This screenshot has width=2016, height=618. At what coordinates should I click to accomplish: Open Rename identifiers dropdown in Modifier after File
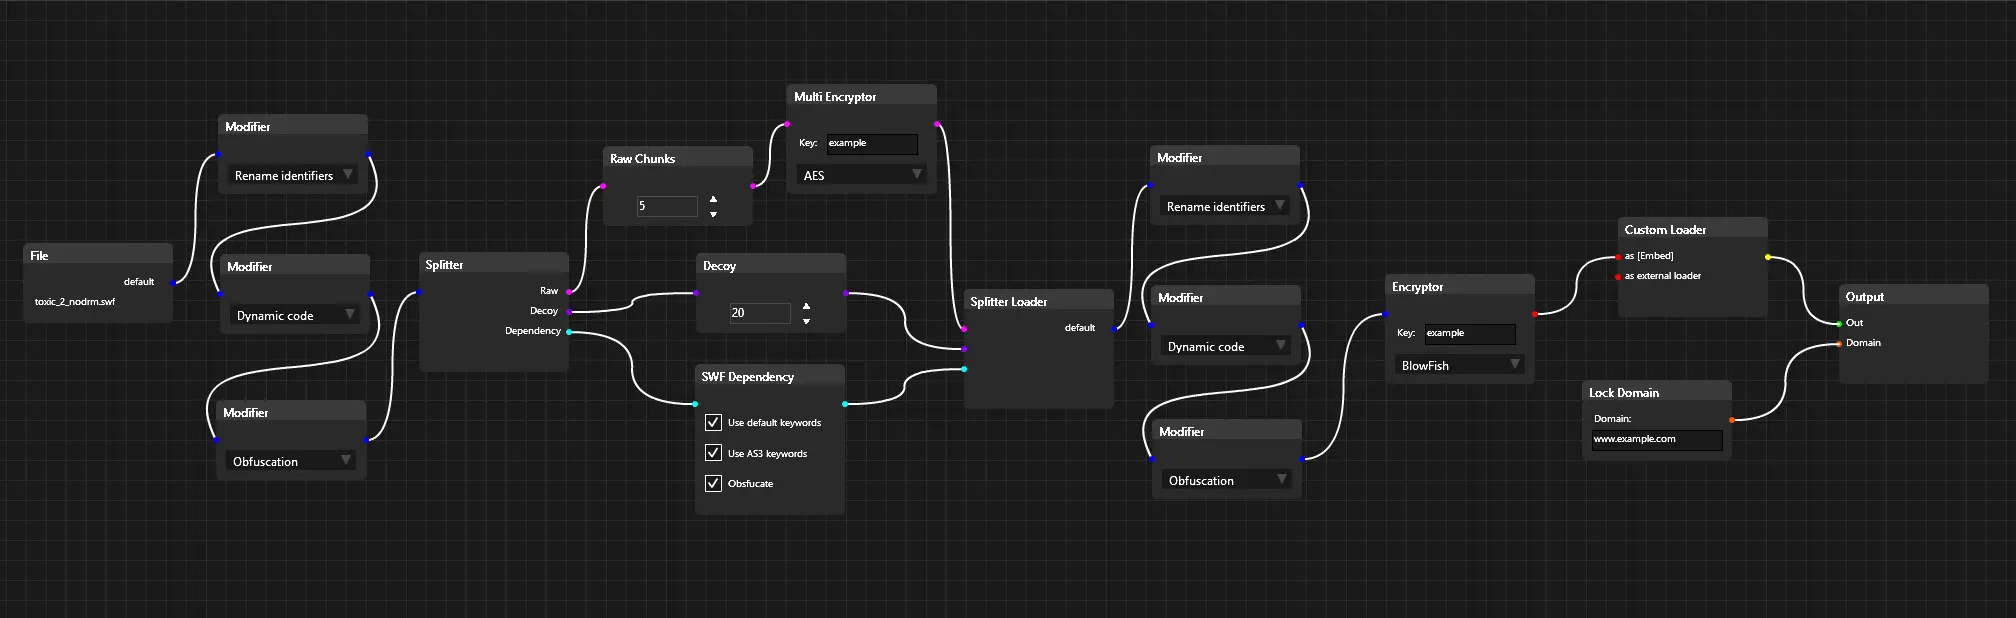click(x=292, y=175)
